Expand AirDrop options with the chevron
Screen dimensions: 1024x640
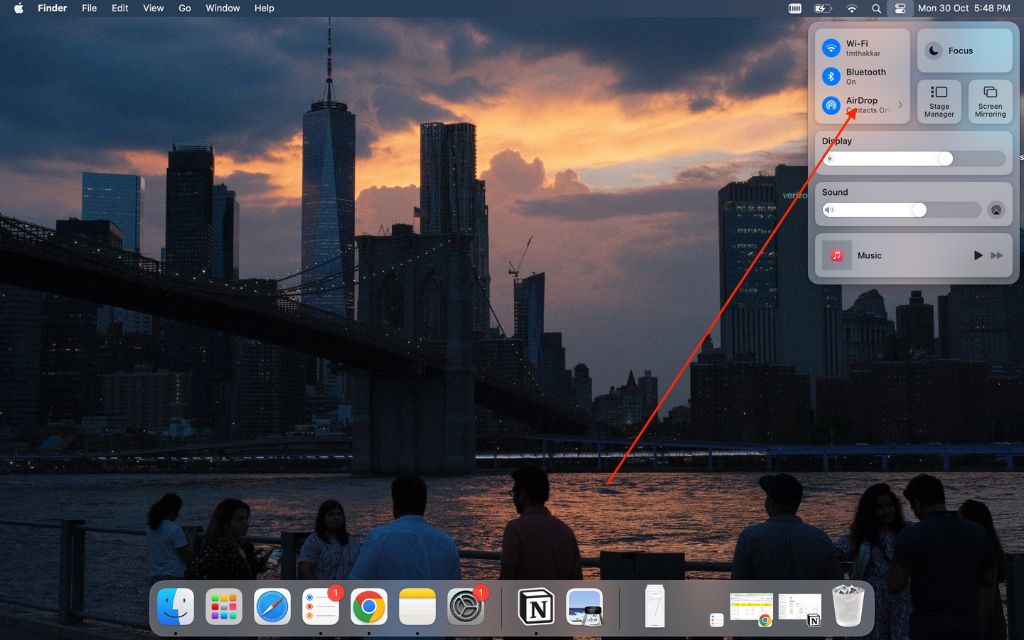[900, 105]
